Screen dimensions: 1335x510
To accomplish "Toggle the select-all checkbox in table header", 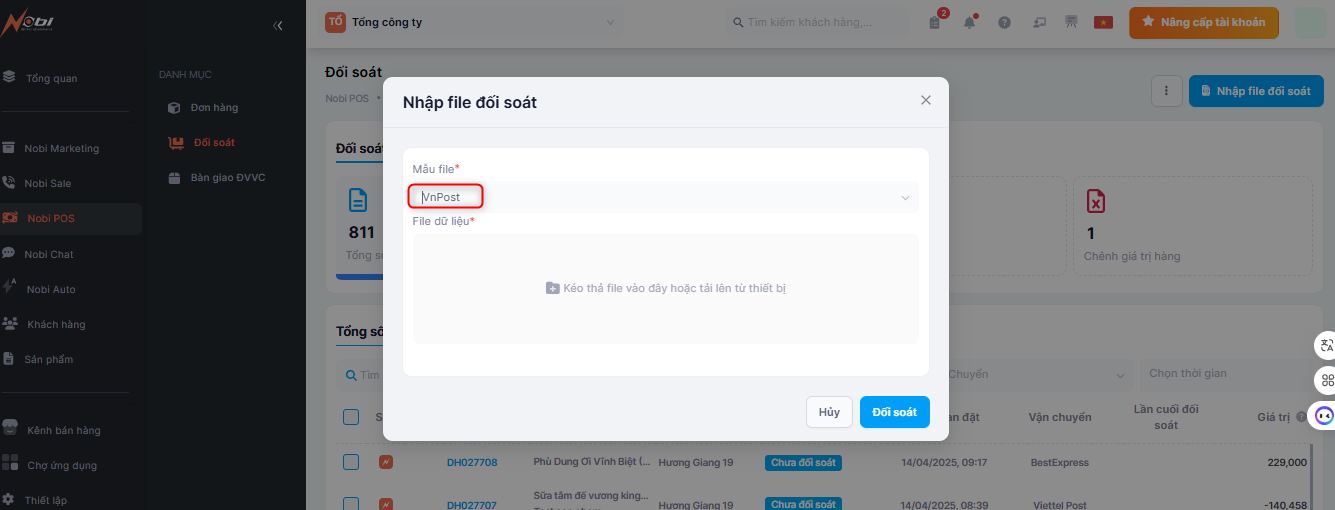I will point(351,417).
